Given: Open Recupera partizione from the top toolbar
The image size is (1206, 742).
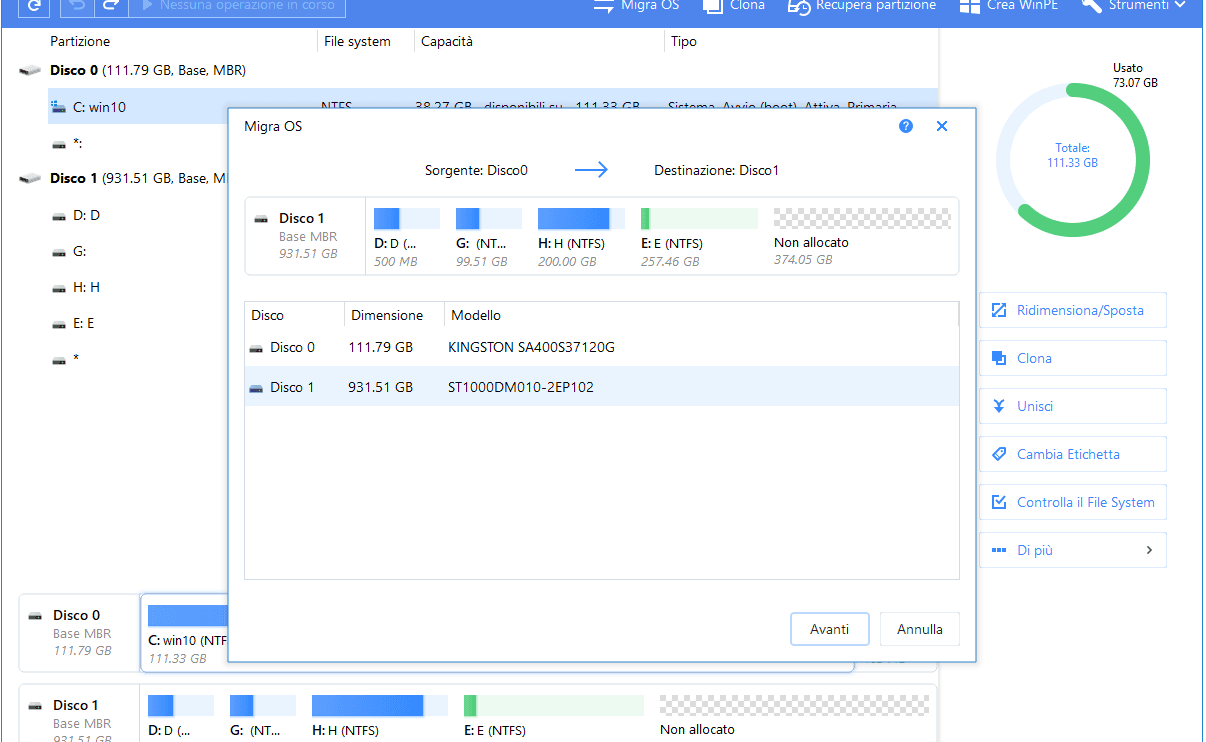Looking at the screenshot, I should pyautogui.click(x=862, y=6).
